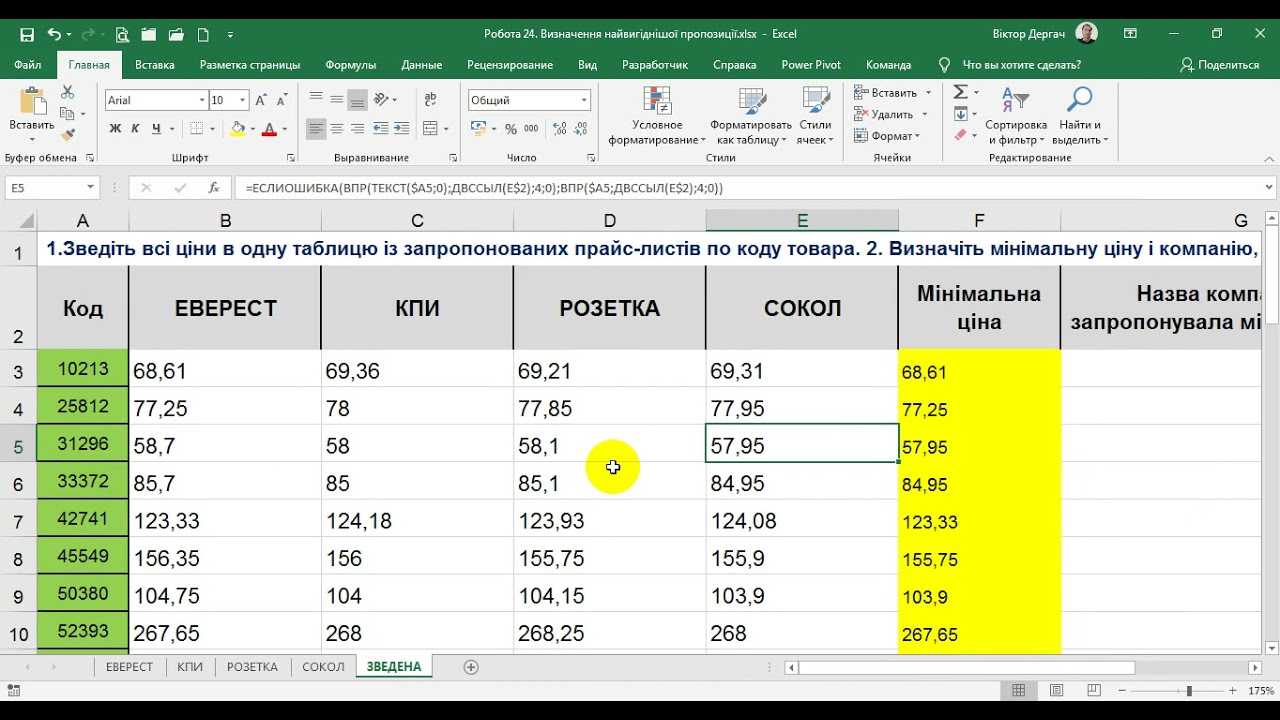Decrease font size with the small A icon
Viewport: 1280px width, 720px height.
point(282,100)
